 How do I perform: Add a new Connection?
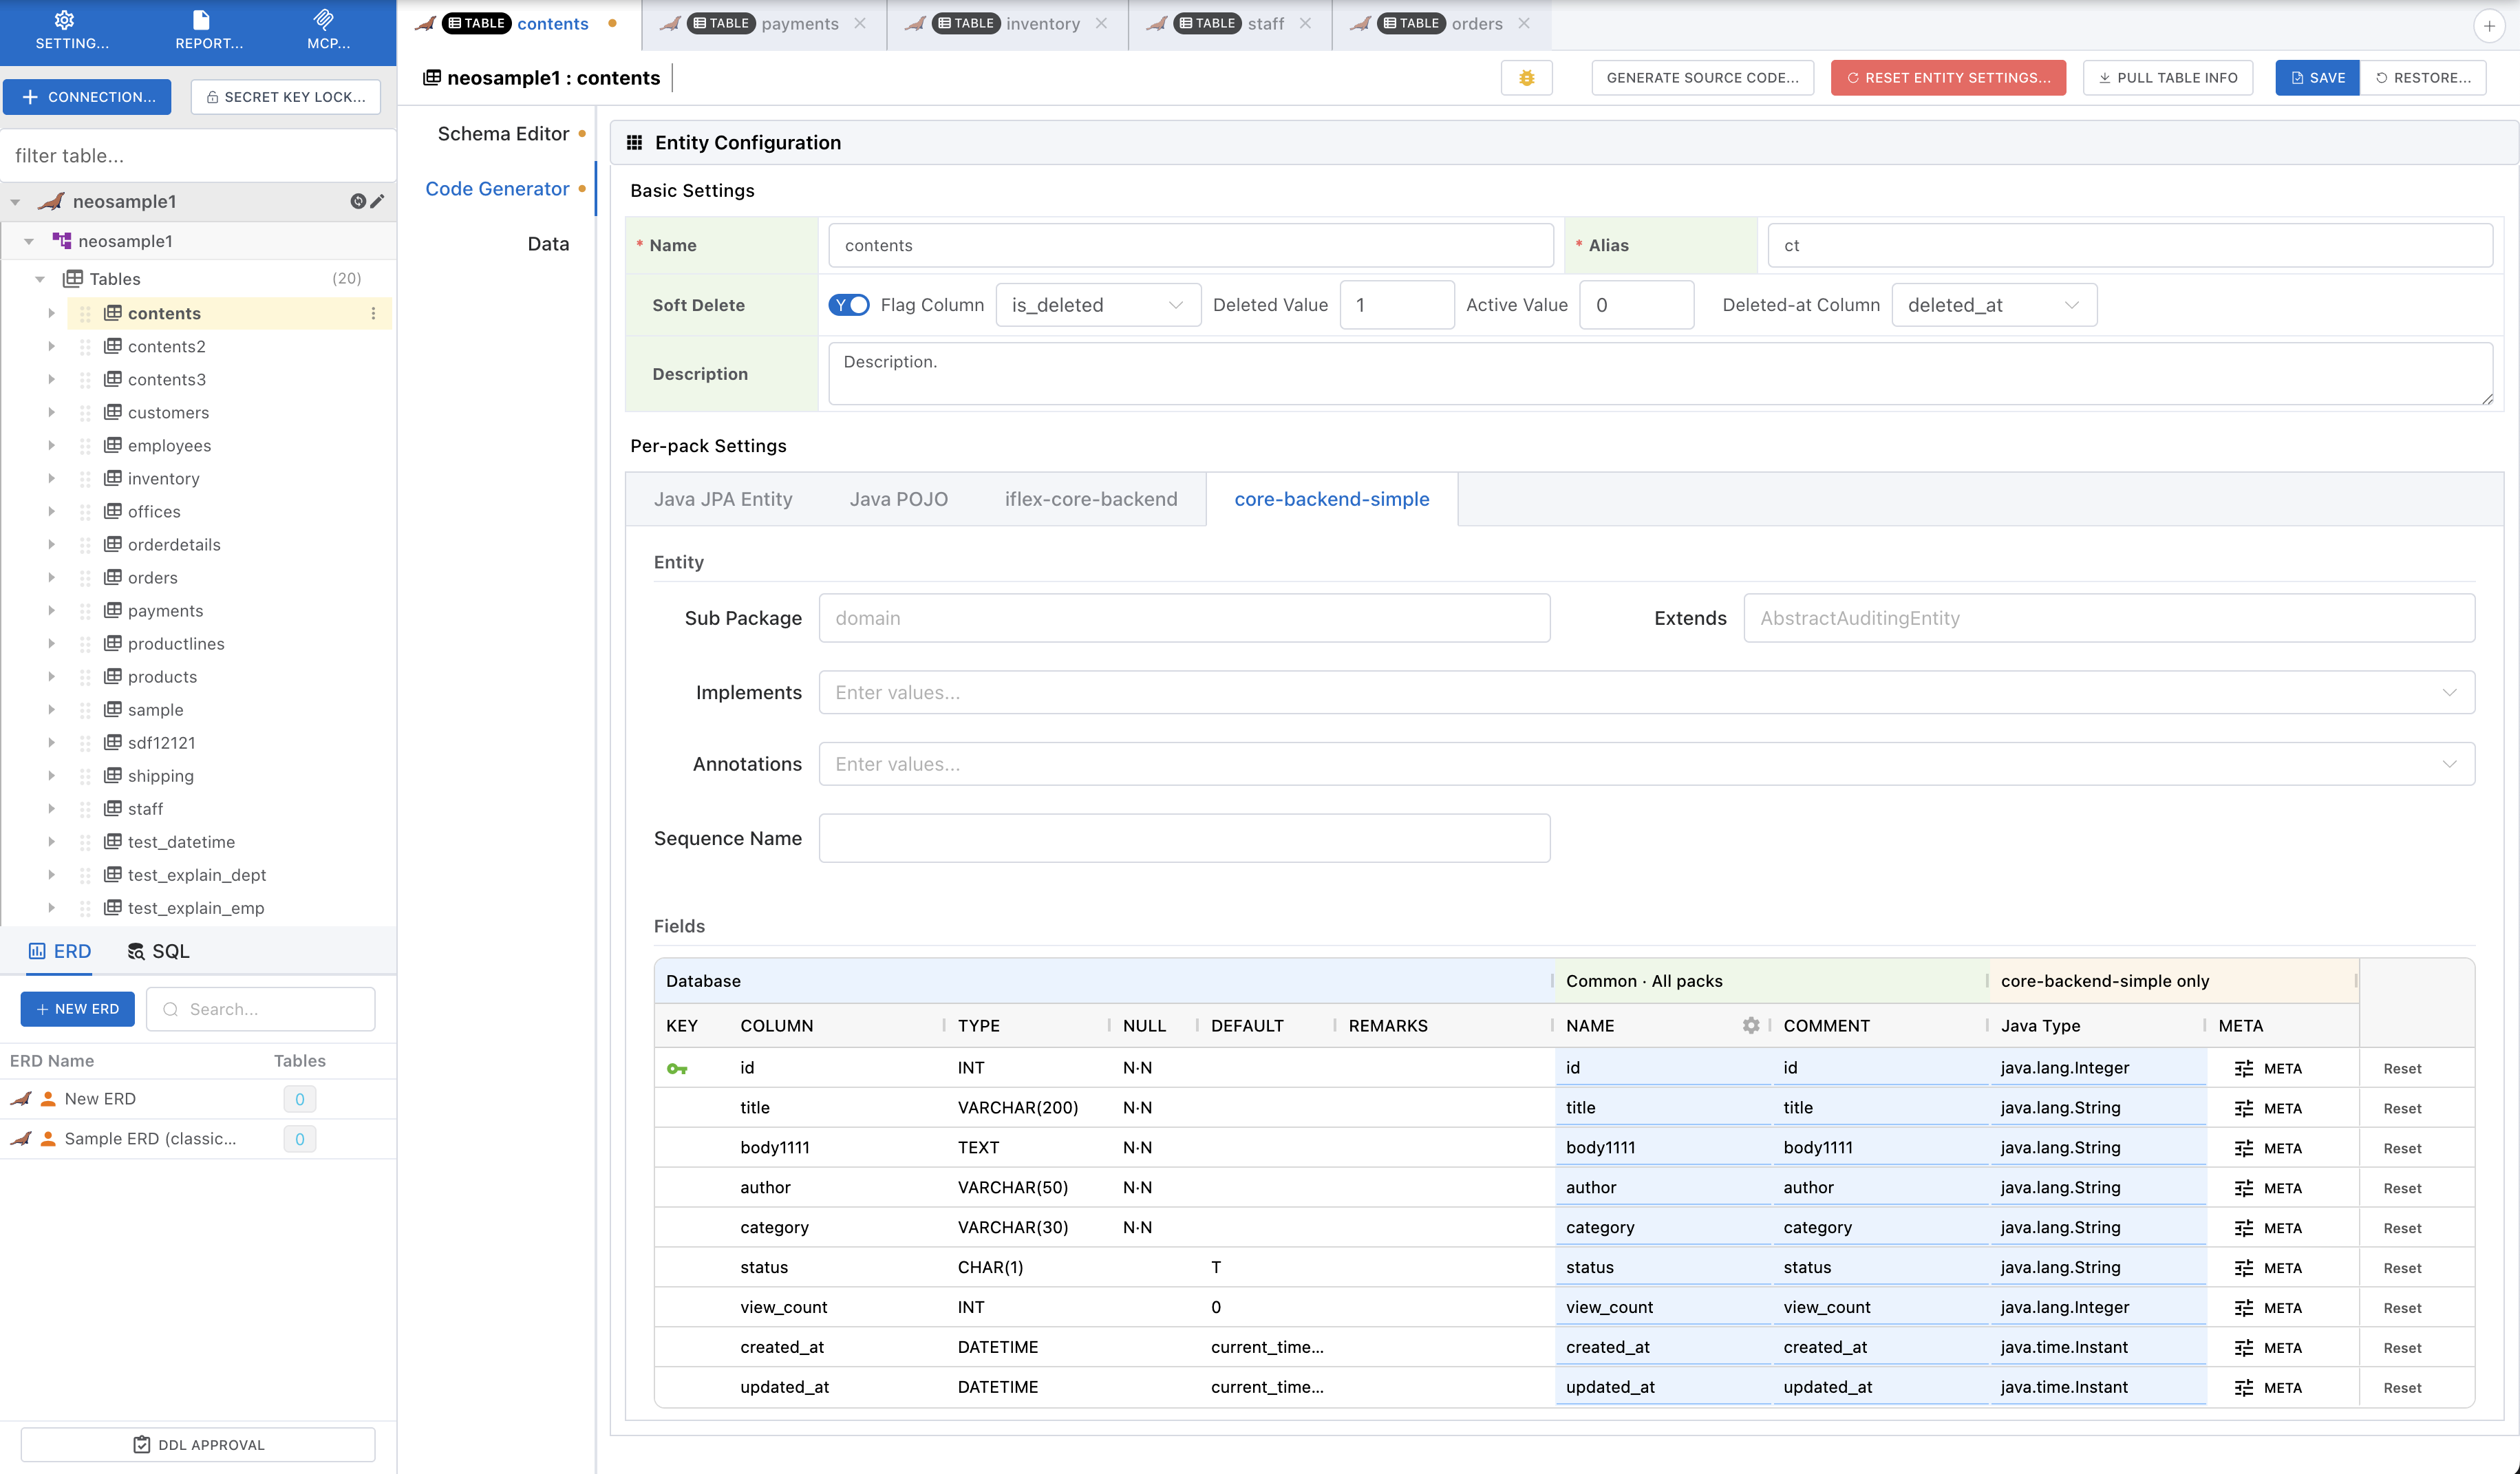87,97
